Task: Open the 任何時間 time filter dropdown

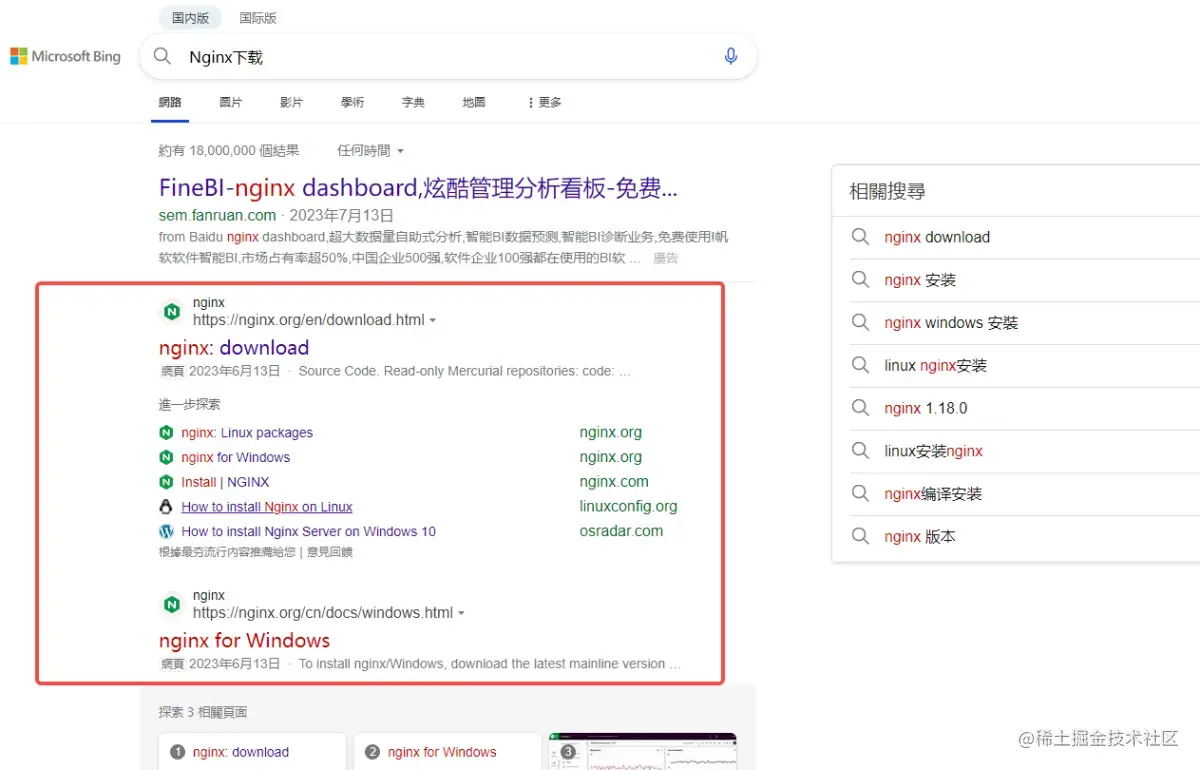Action: coord(370,151)
